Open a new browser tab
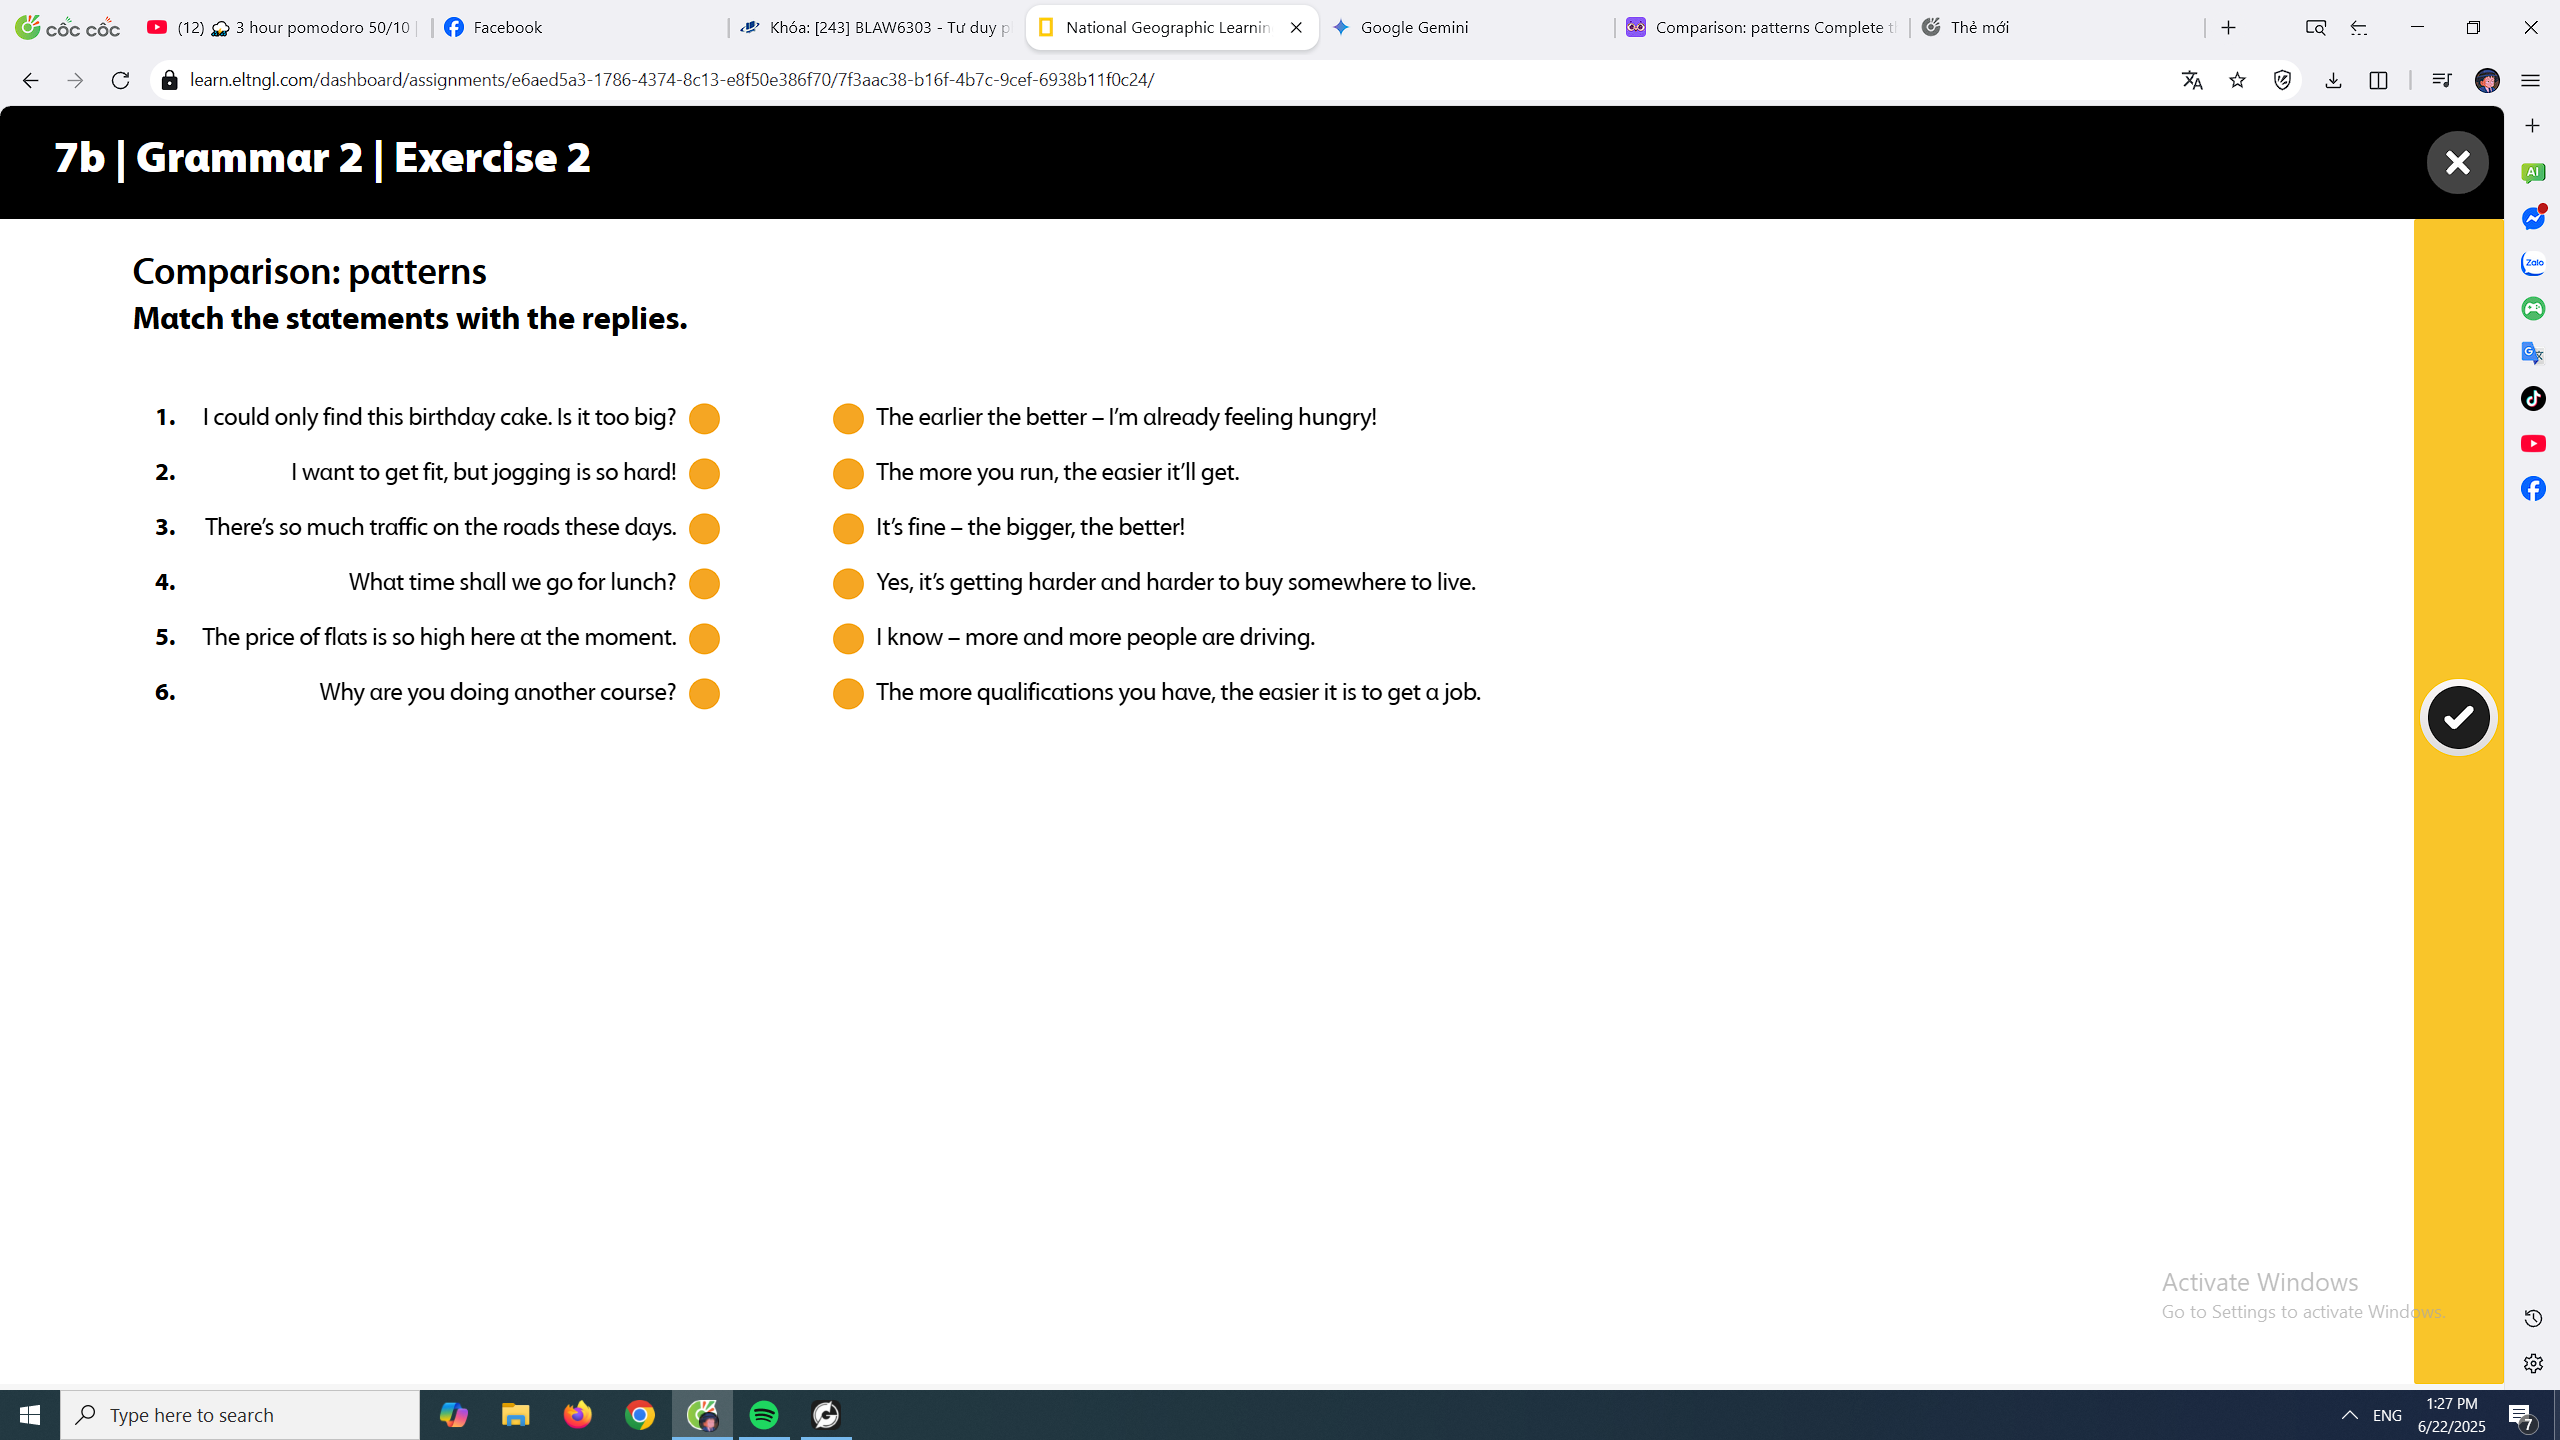2560x1440 pixels. (x=2228, y=27)
